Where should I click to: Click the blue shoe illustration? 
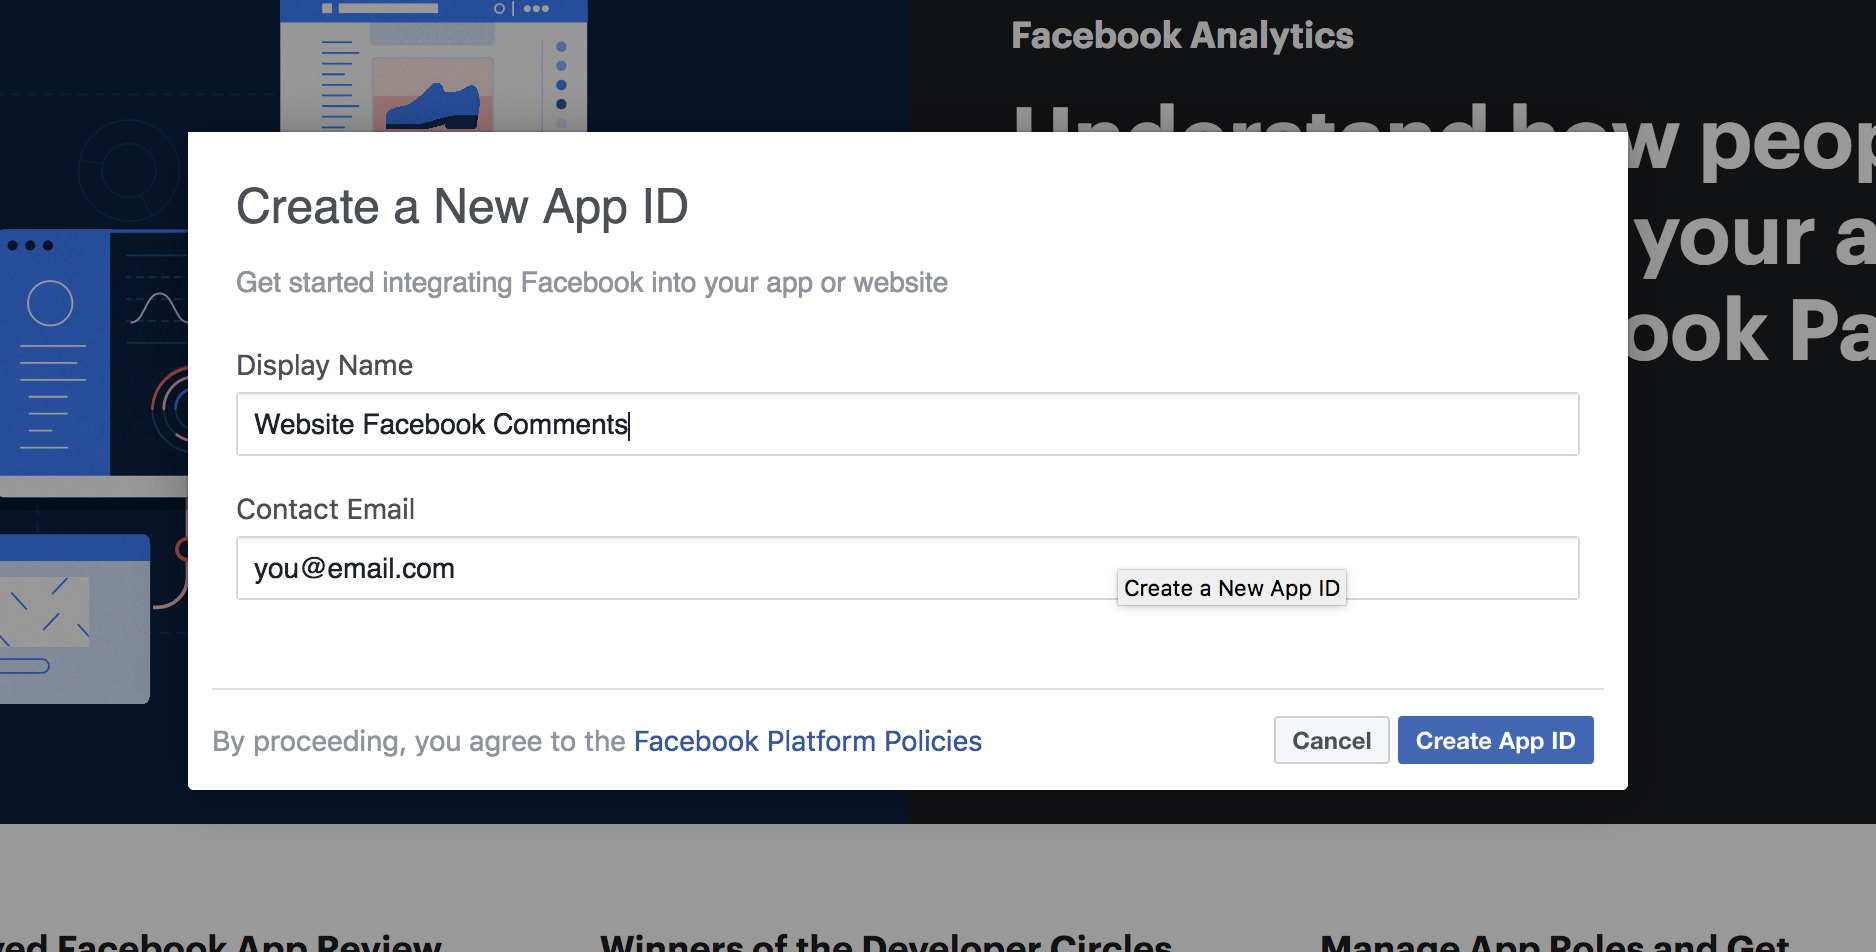[432, 106]
